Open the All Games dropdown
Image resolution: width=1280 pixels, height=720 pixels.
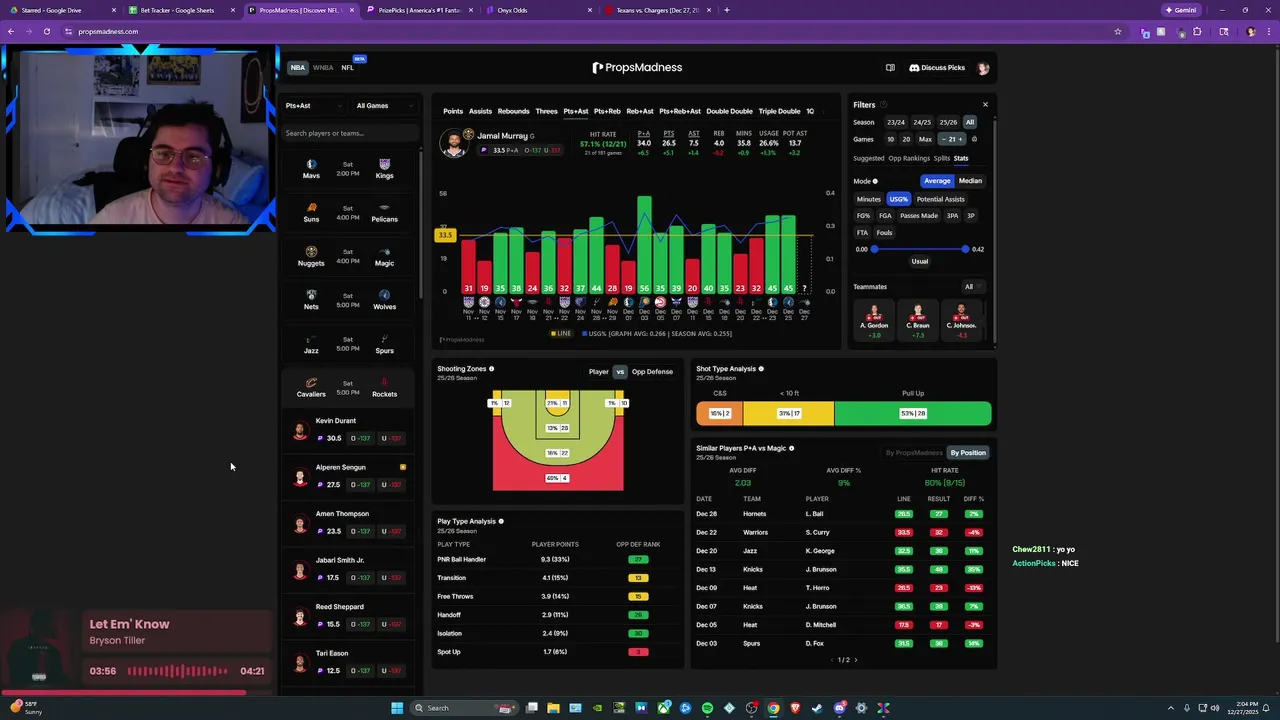(384, 106)
